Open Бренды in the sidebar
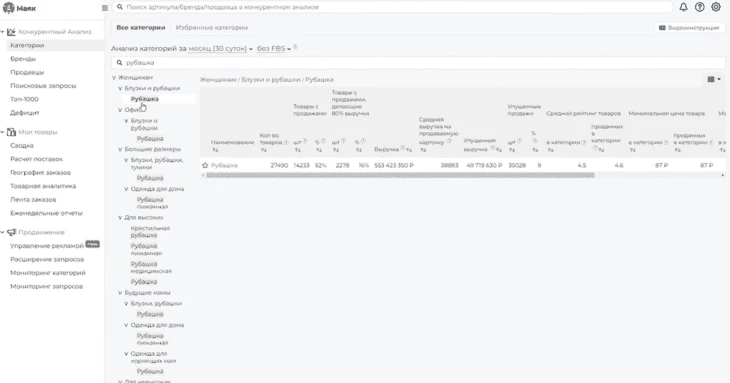The height and width of the screenshot is (383, 730). point(23,59)
